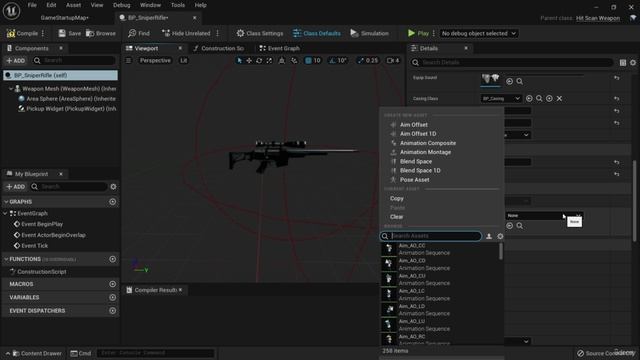Choose the translate (move) tool in viewport
640x360 pixels.
pyautogui.click(x=249, y=60)
